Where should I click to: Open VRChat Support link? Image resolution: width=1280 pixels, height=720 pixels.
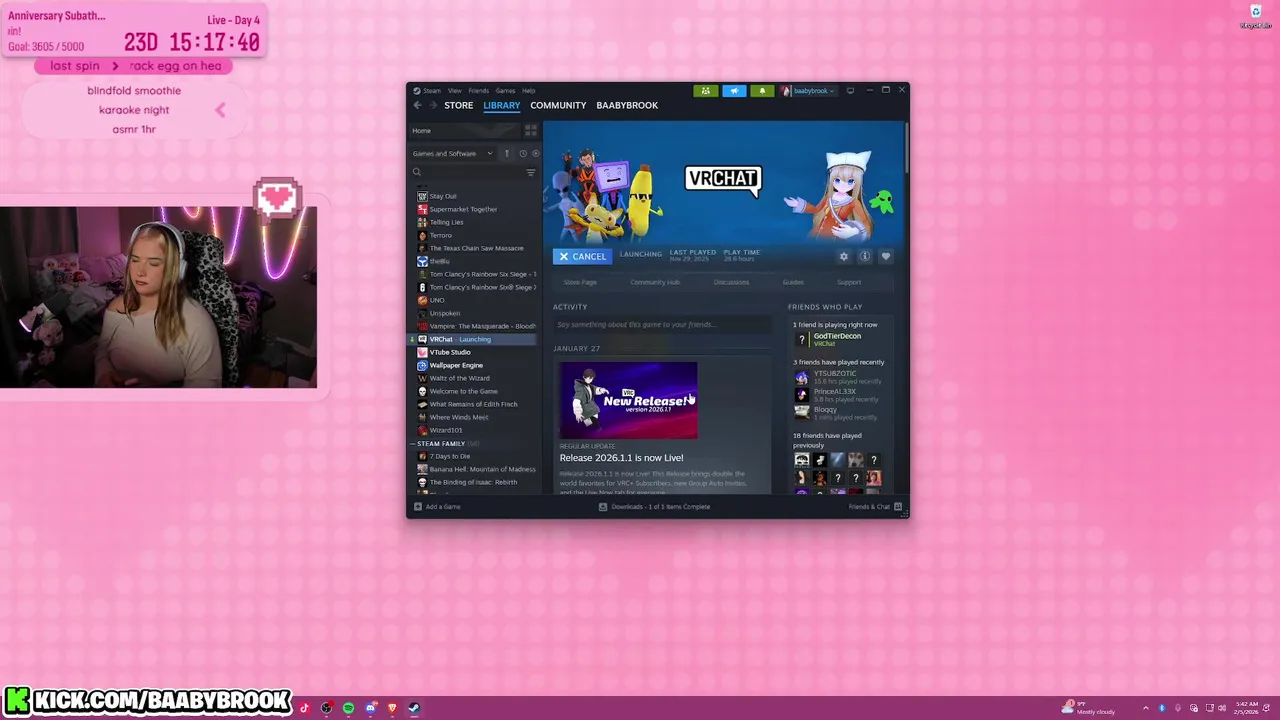[x=849, y=282]
